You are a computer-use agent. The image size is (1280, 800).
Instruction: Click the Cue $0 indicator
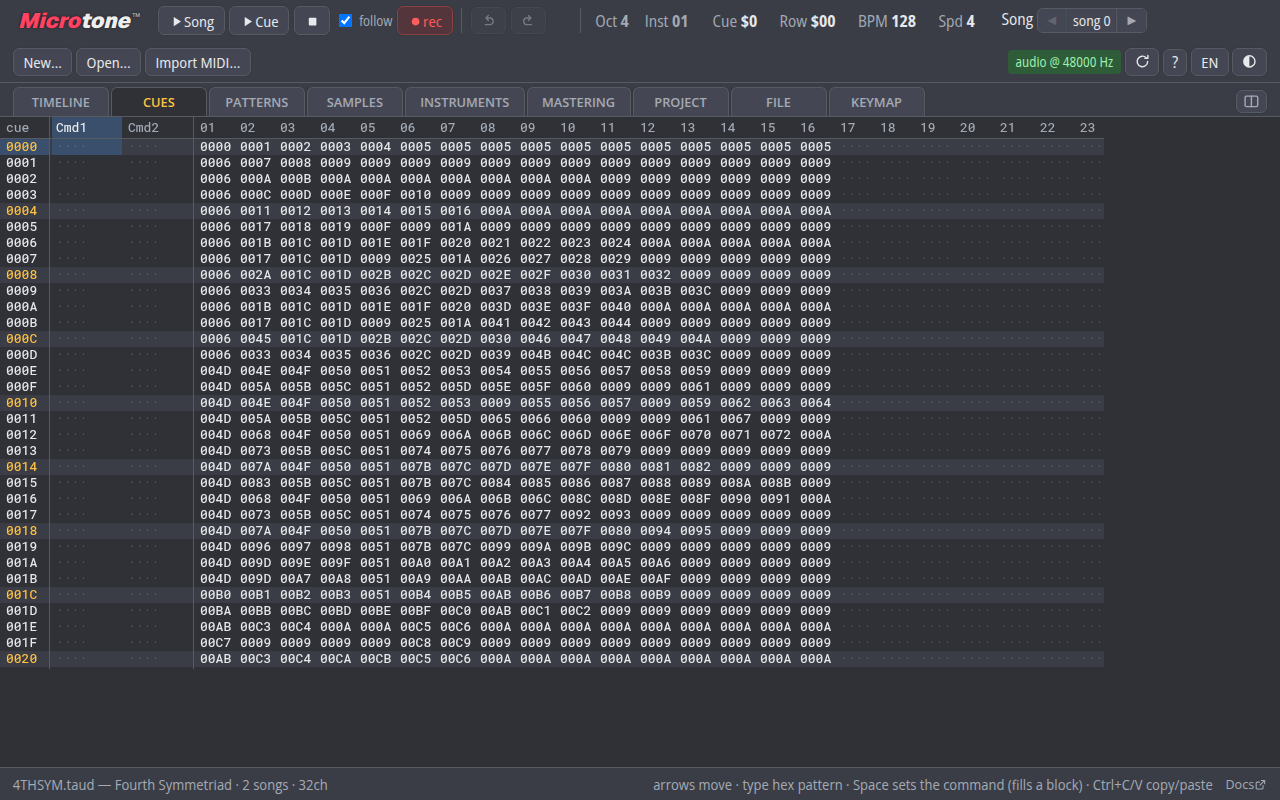pos(735,21)
